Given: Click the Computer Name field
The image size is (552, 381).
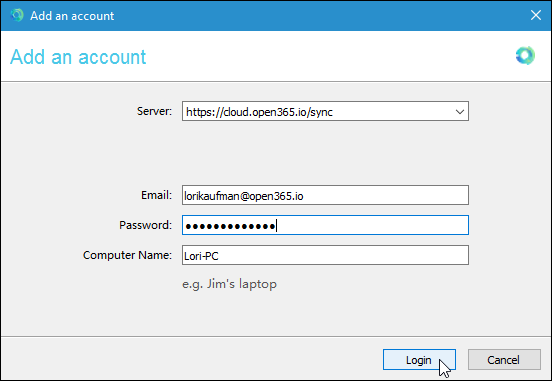Looking at the screenshot, I should 325,255.
